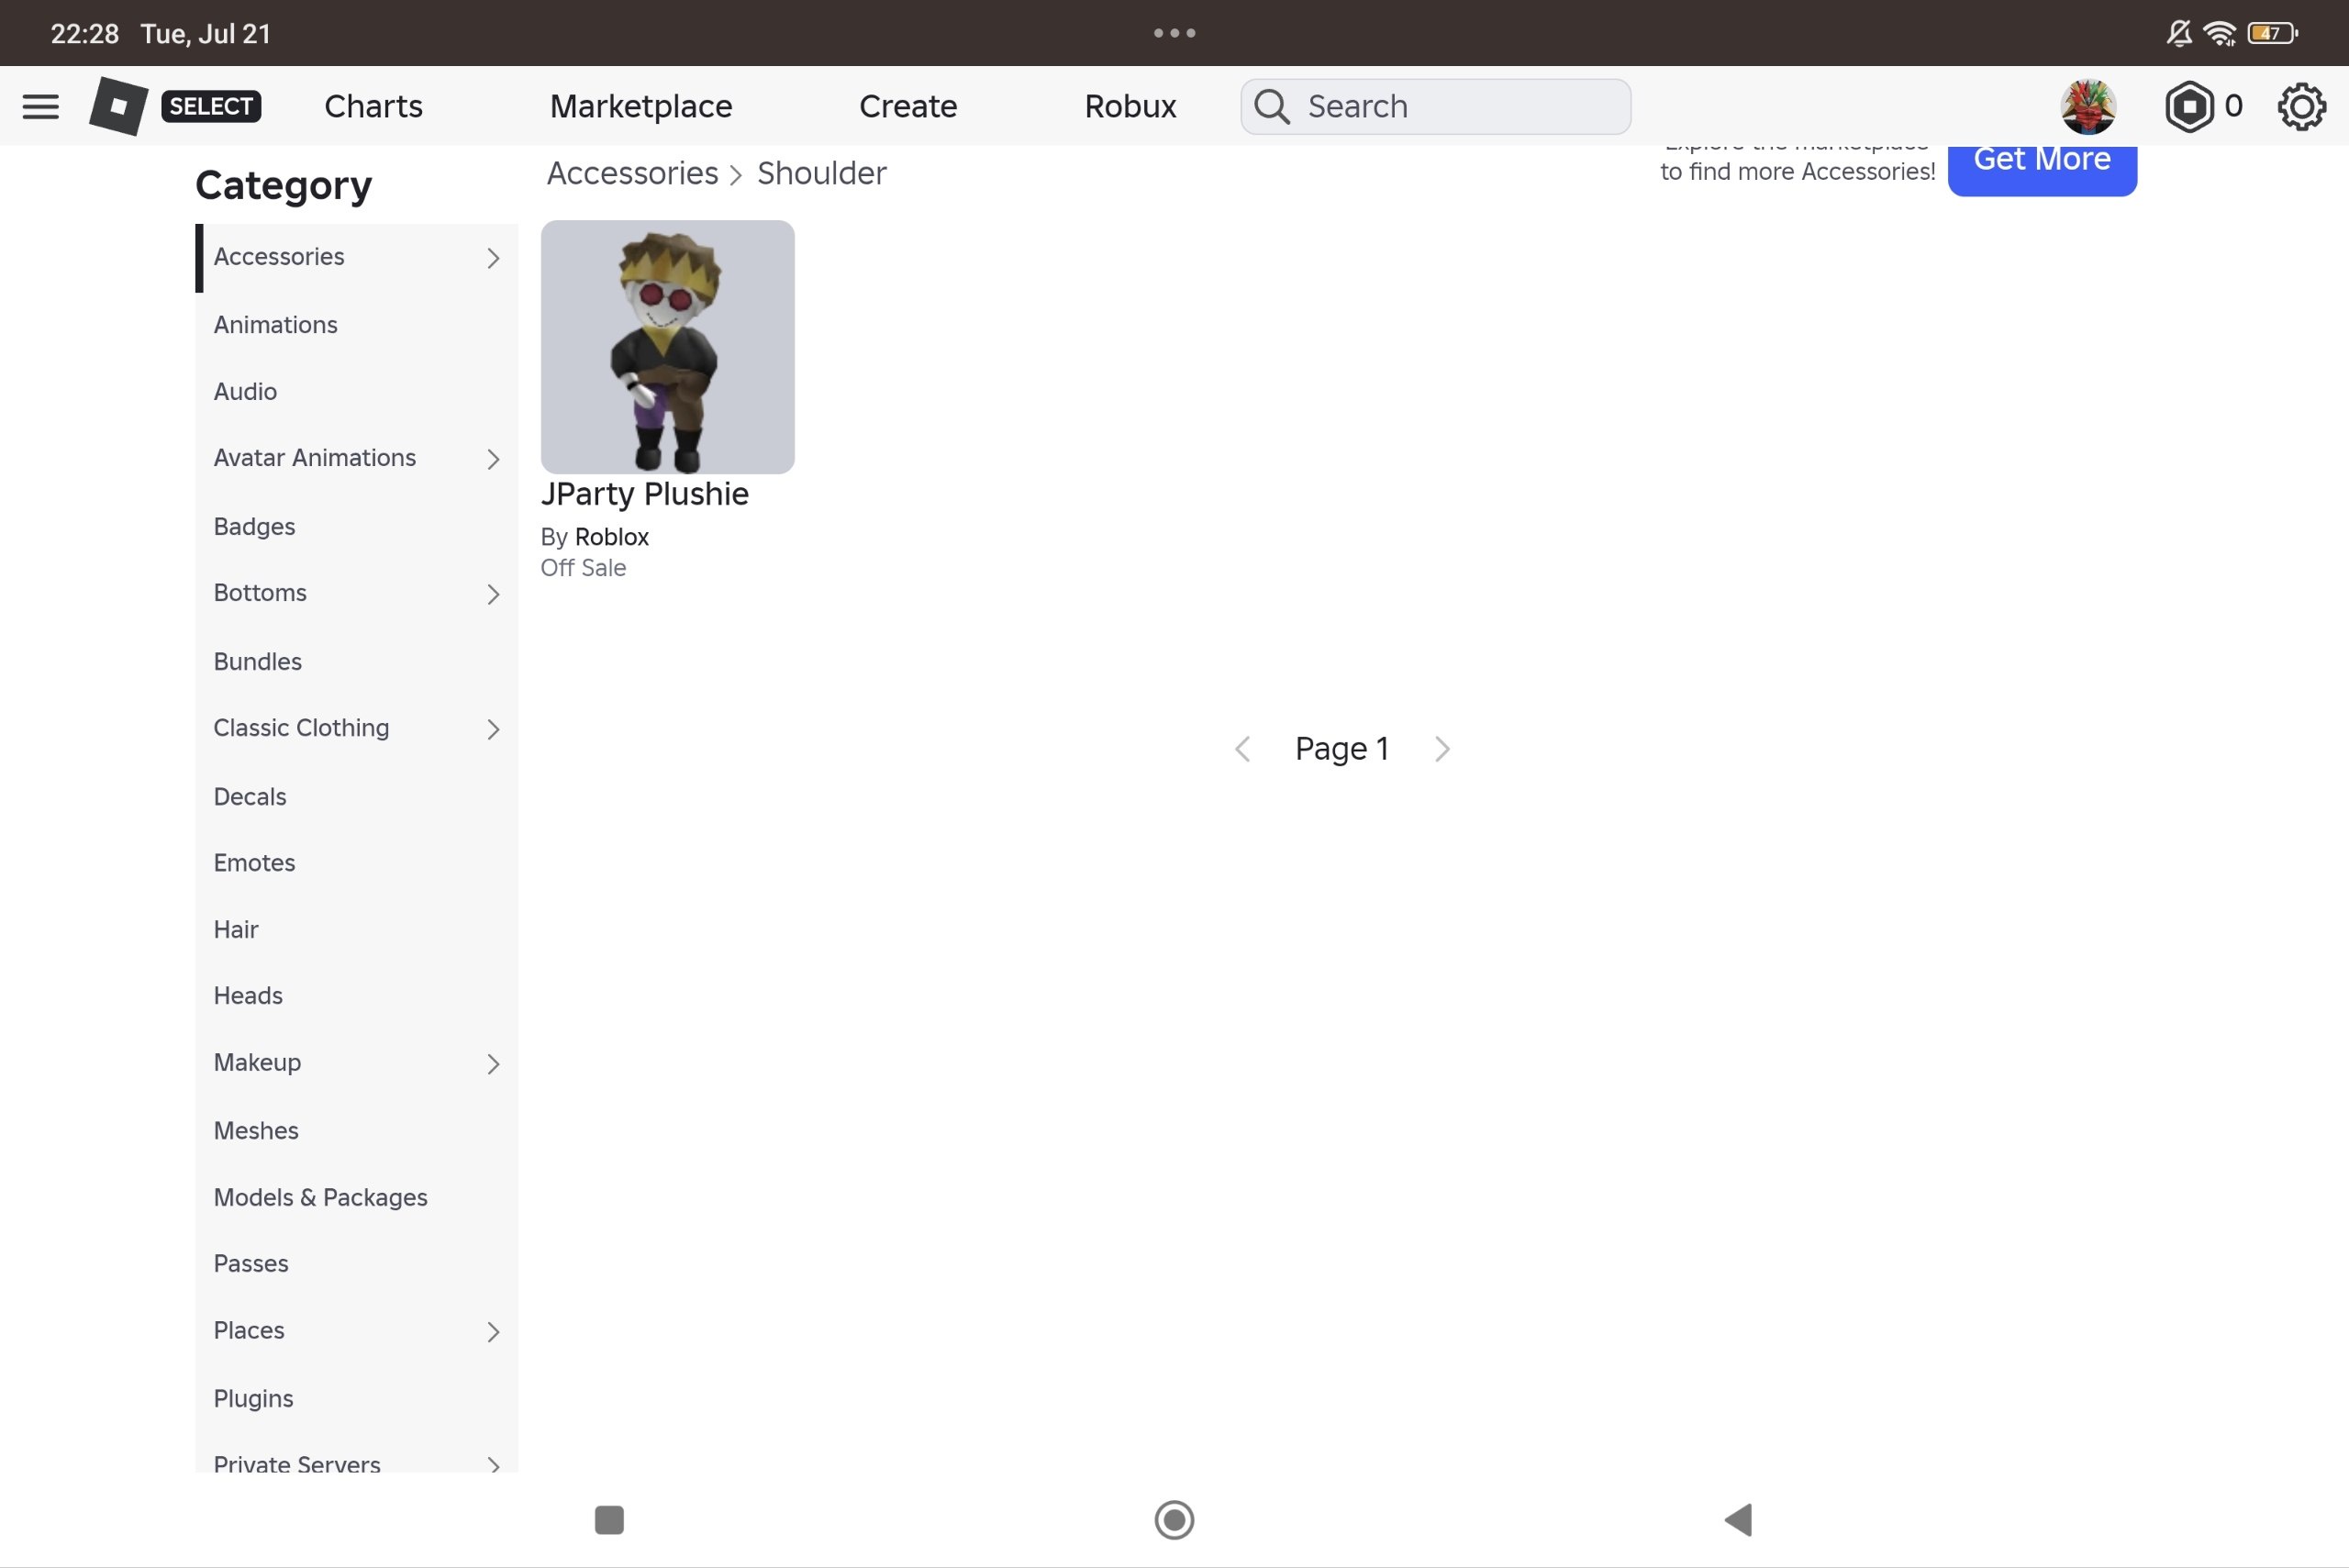Expand the Avatar Animations submenu
Image resolution: width=2349 pixels, height=1568 pixels.
point(493,459)
